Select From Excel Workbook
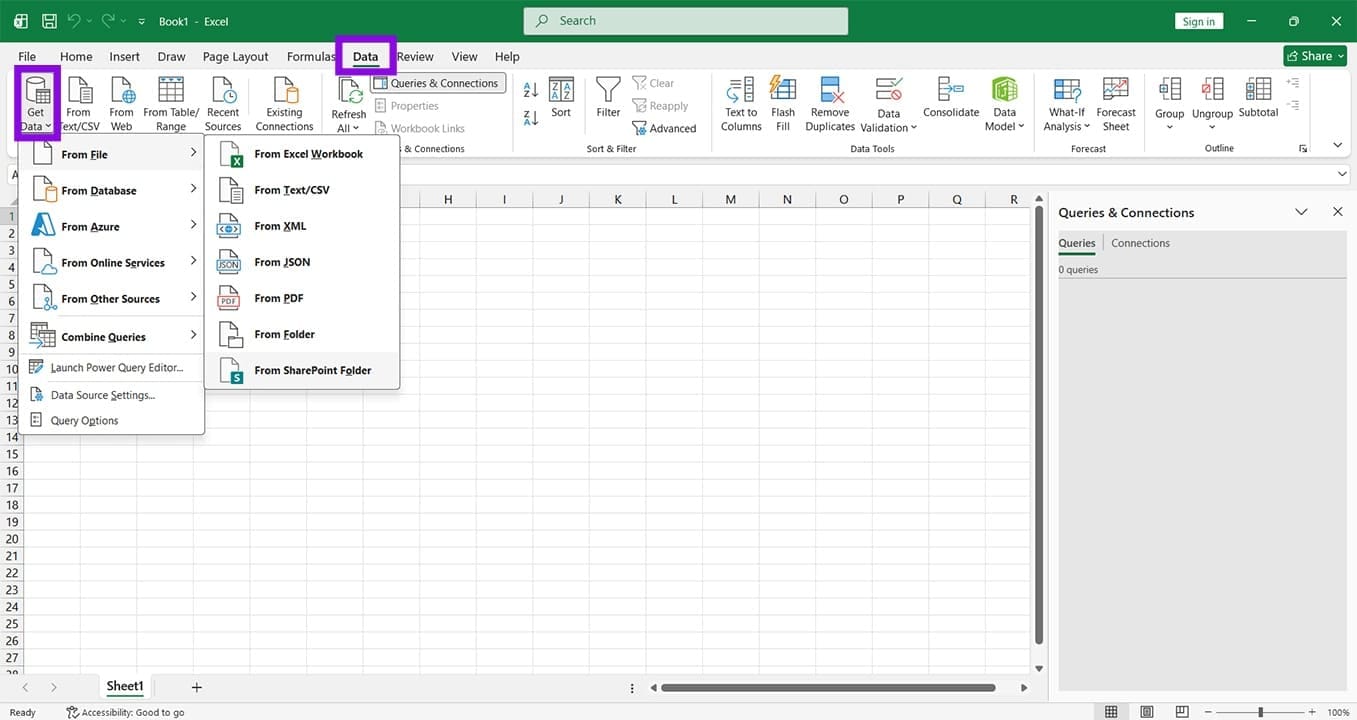 point(302,154)
